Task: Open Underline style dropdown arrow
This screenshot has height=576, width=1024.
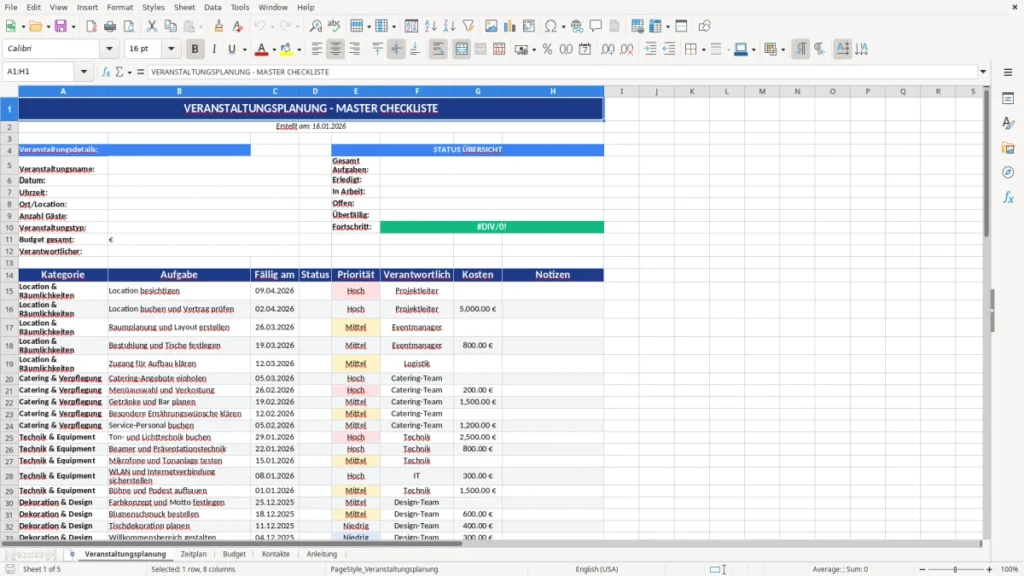Action: pos(244,50)
